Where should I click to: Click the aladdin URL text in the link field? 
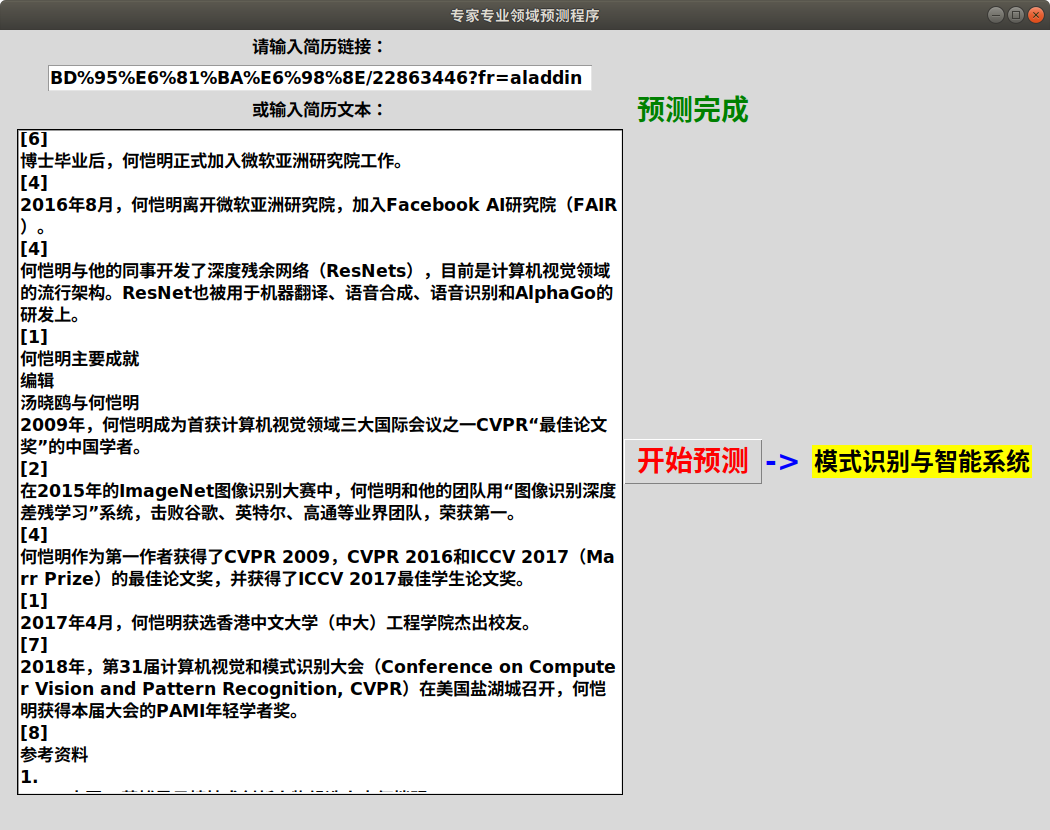[540, 77]
